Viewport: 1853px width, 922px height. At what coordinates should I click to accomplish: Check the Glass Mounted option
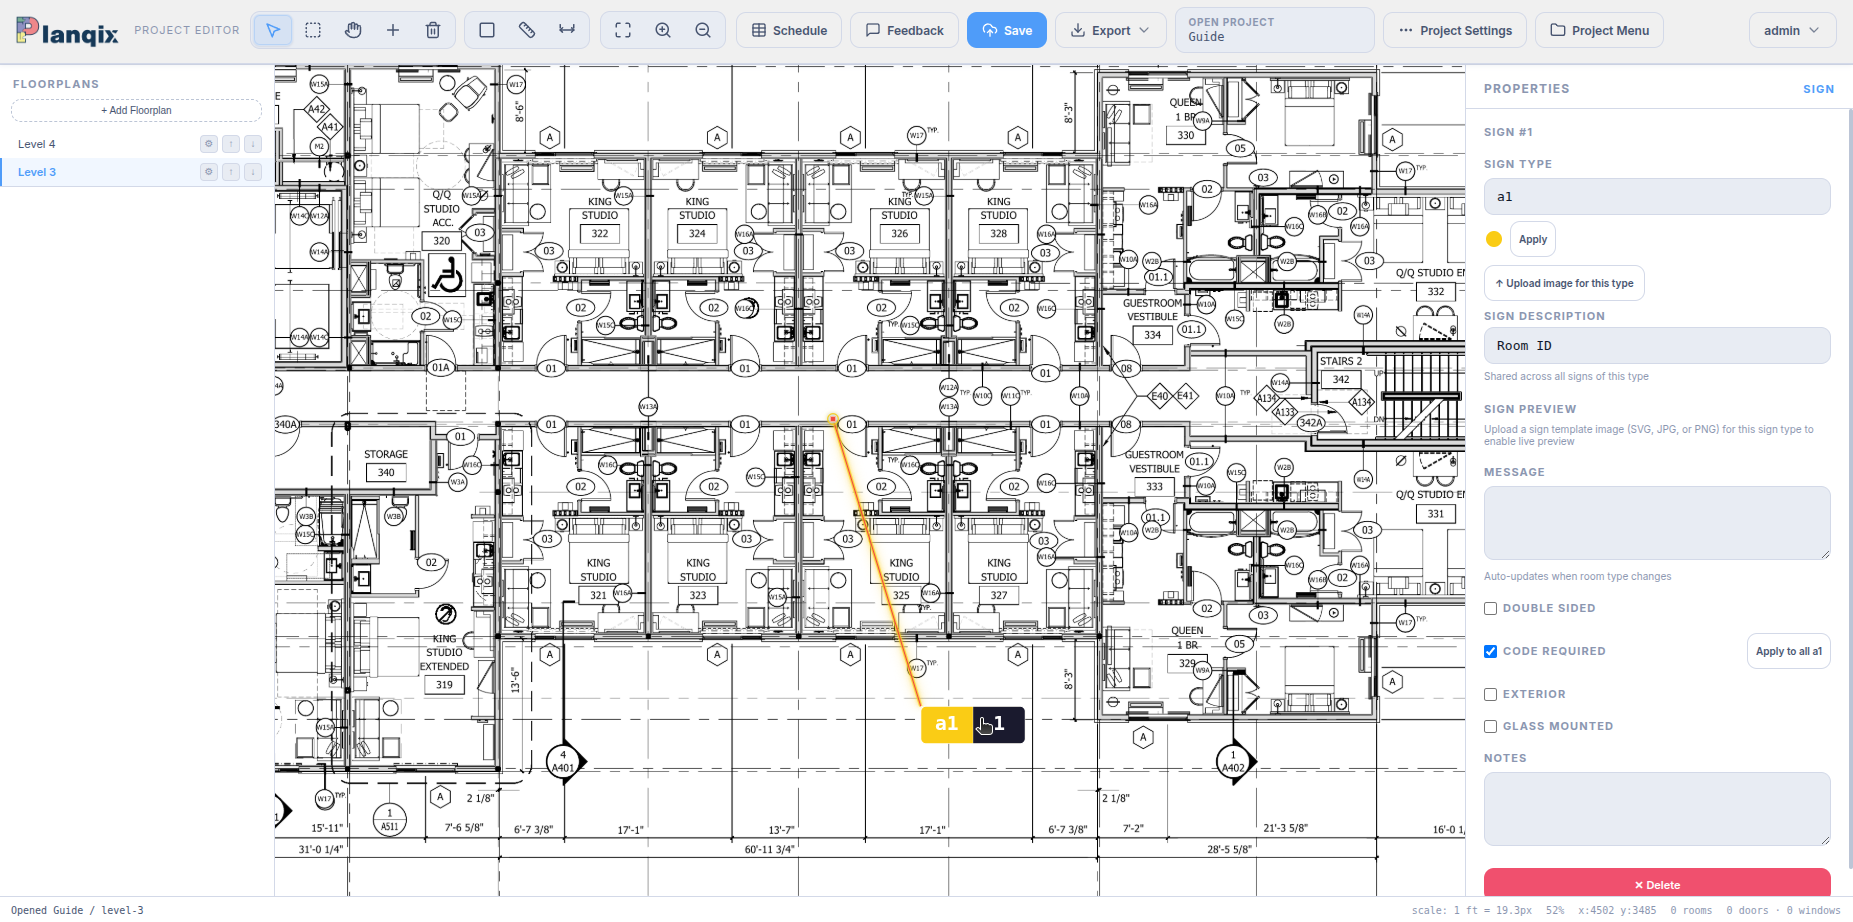(1490, 726)
